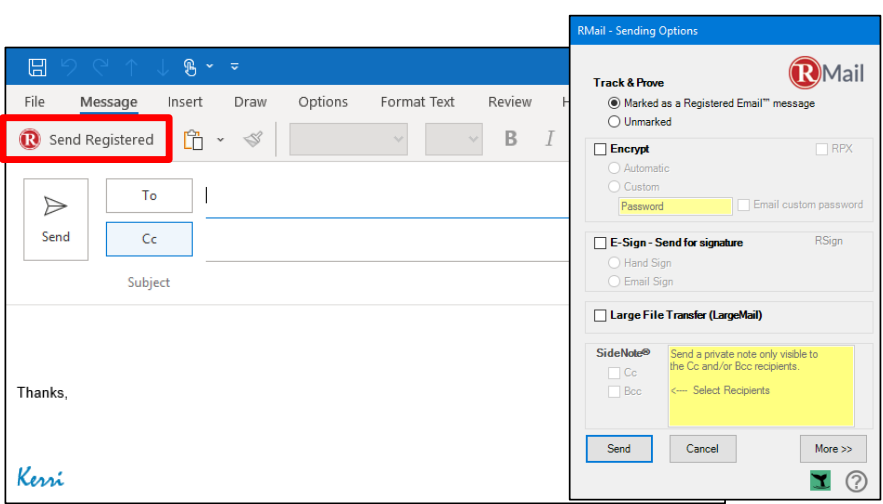Click the green icon beside the help button
Image resolution: width=883 pixels, height=504 pixels.
click(820, 481)
